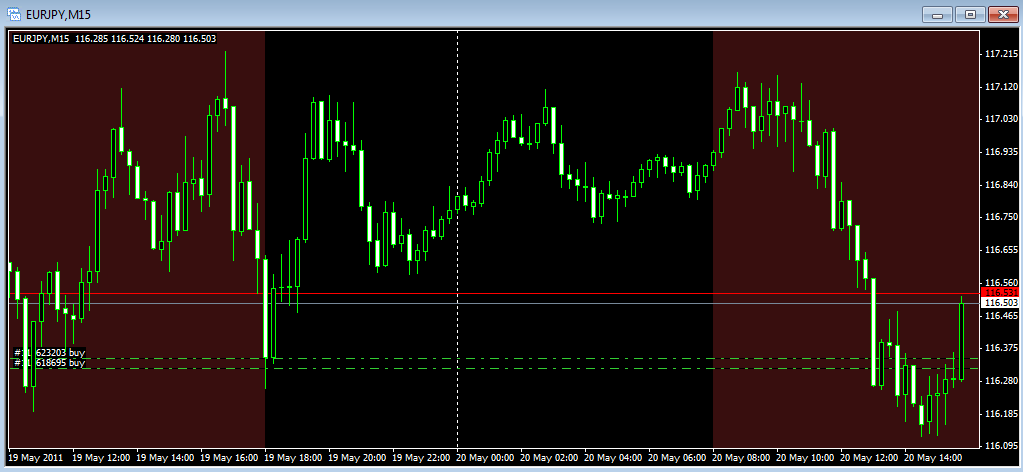
Task: Select the #11618695 buy order label
Action: 49,362
